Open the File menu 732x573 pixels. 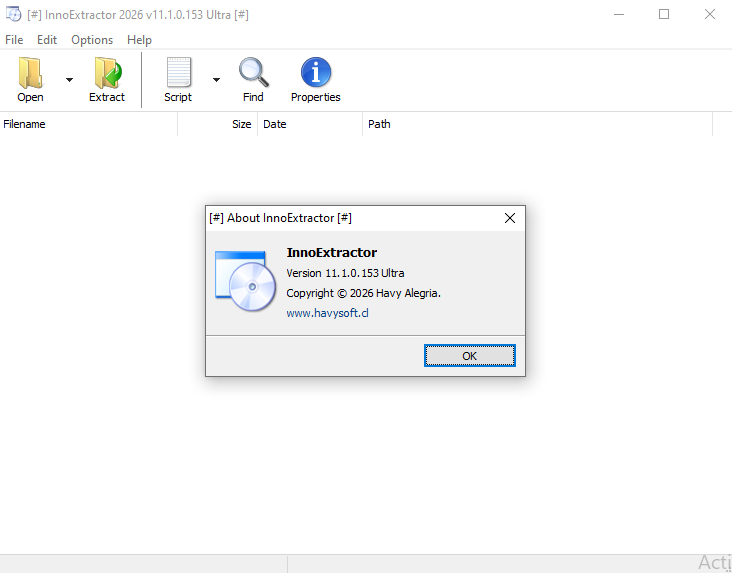click(x=14, y=40)
